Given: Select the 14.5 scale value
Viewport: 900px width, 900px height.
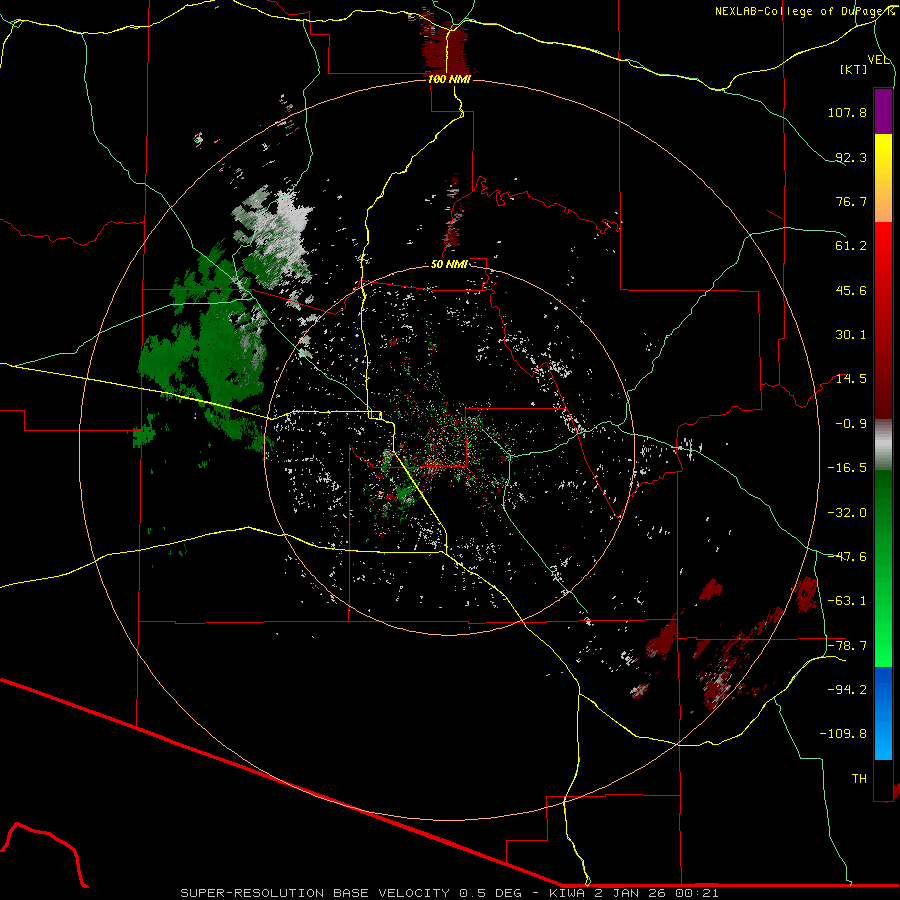Looking at the screenshot, I should 851,379.
